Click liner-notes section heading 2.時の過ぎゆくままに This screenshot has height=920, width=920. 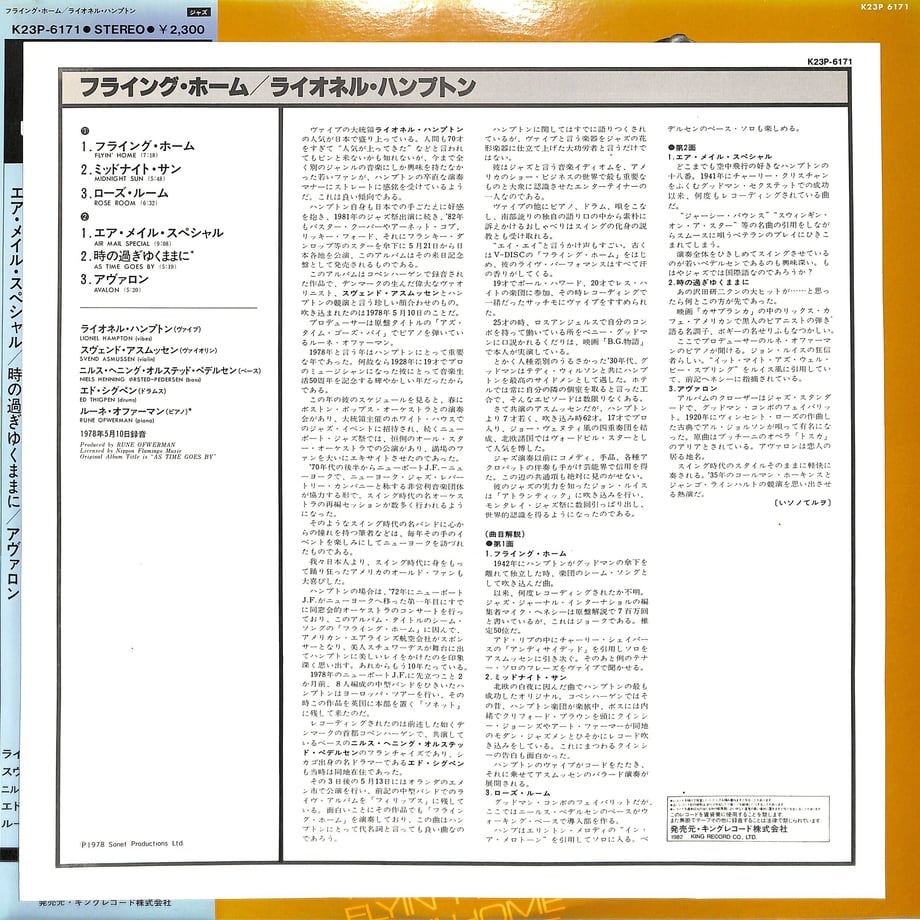[708, 282]
